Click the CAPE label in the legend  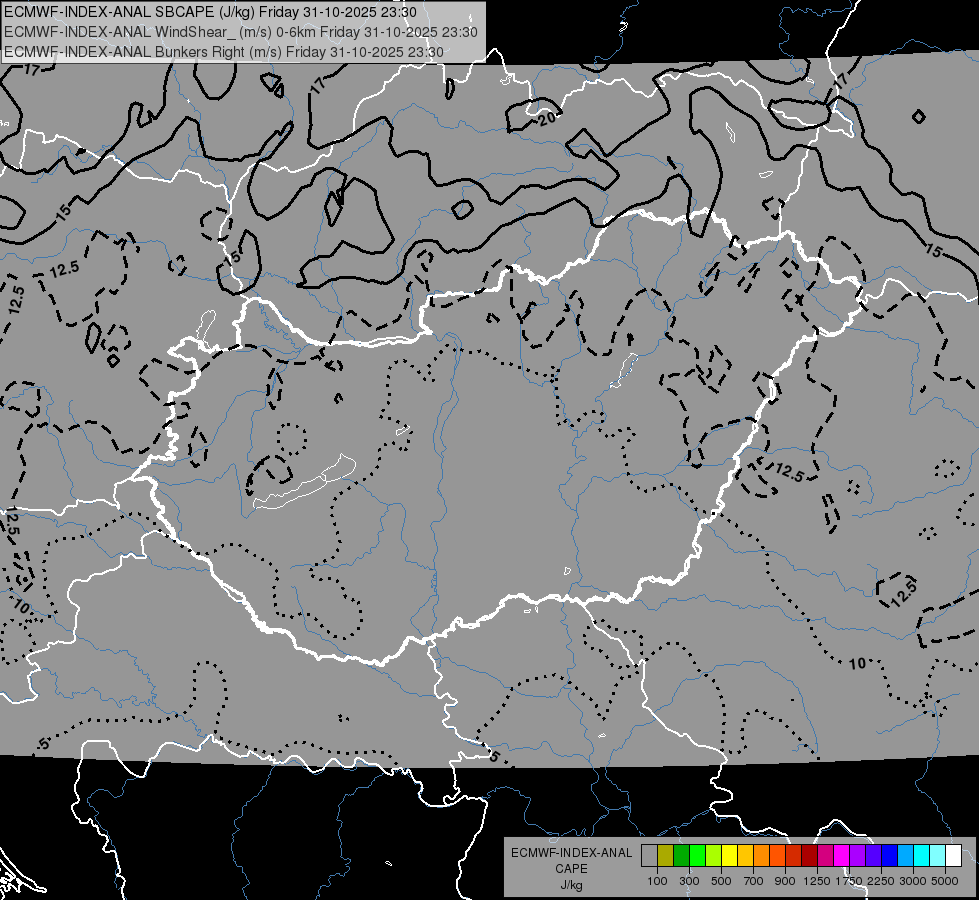coord(571,868)
